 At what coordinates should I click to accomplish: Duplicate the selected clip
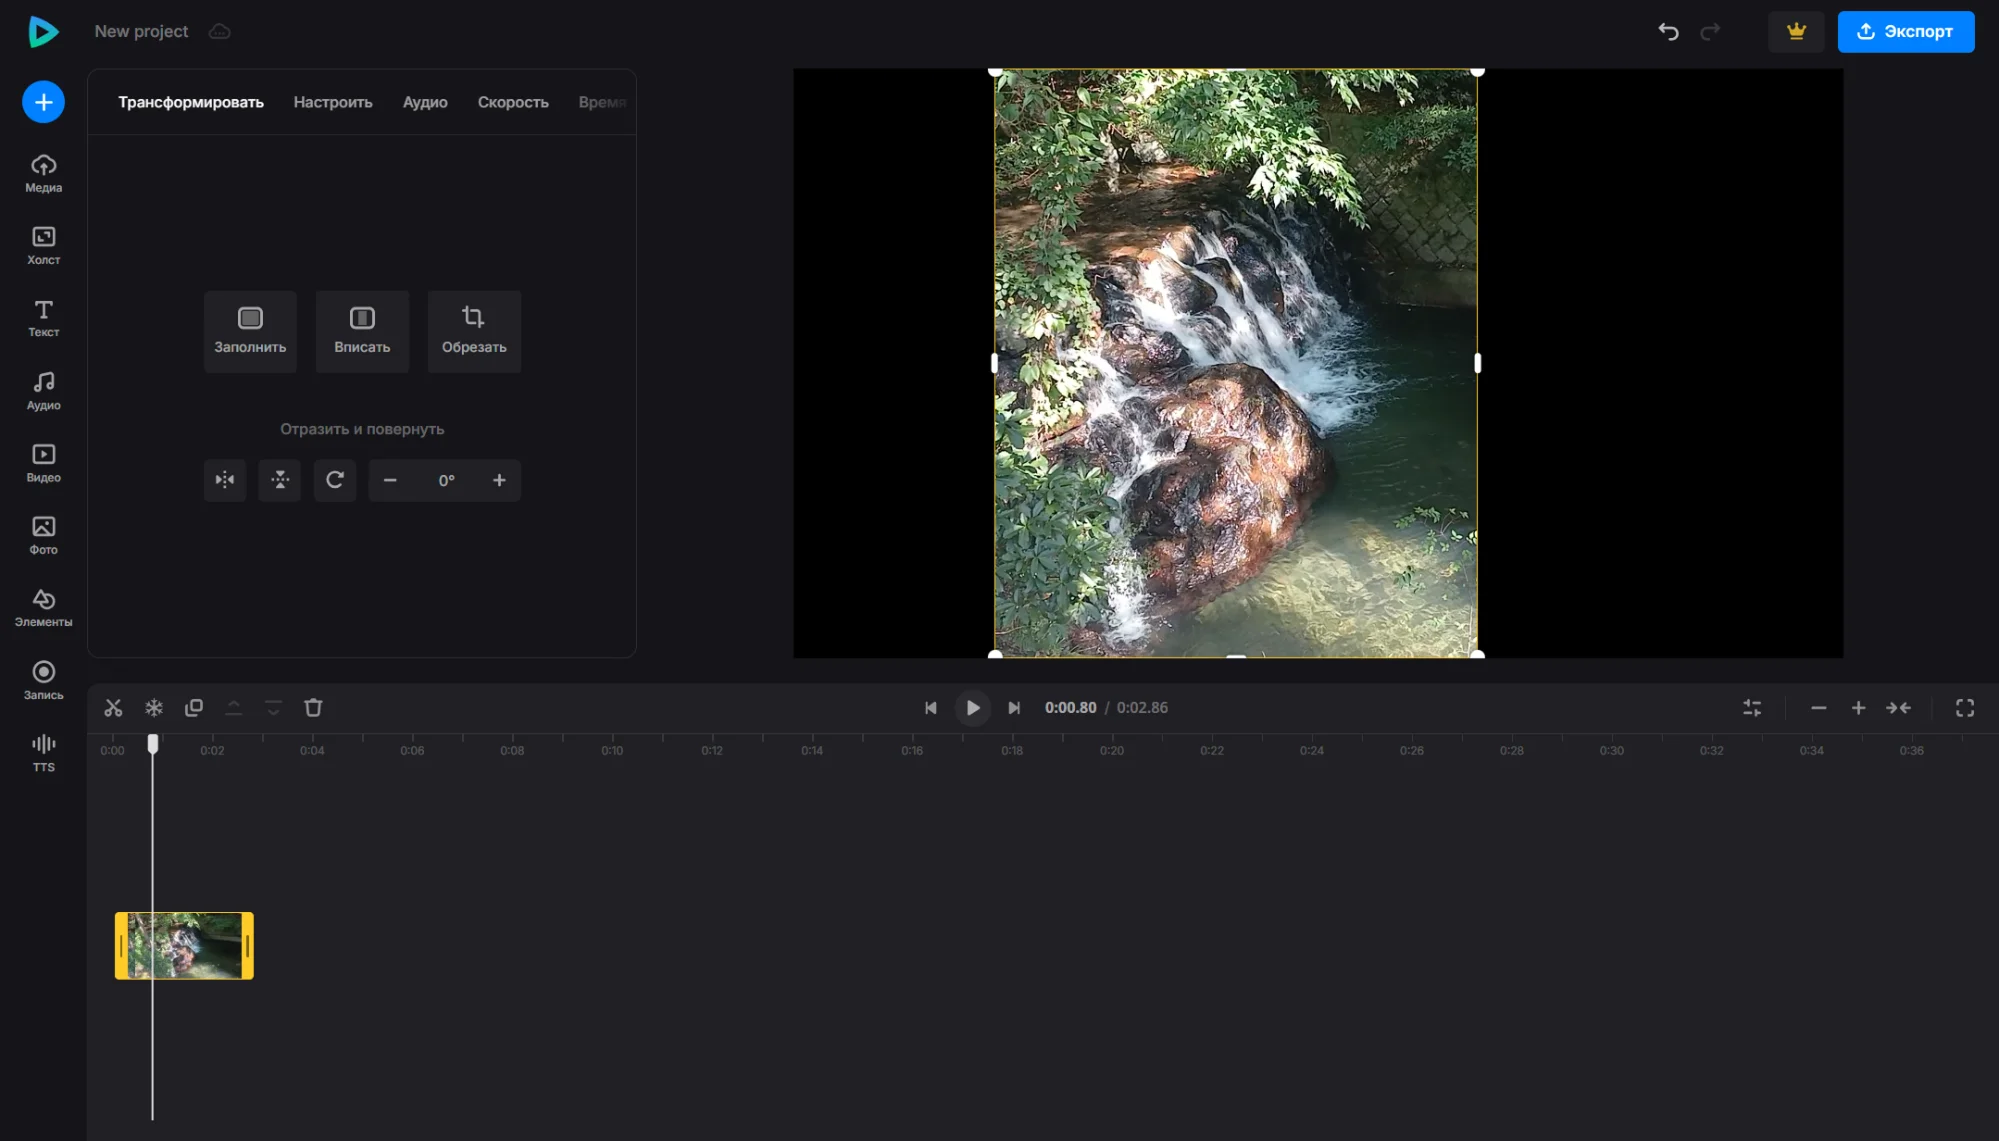(x=194, y=708)
